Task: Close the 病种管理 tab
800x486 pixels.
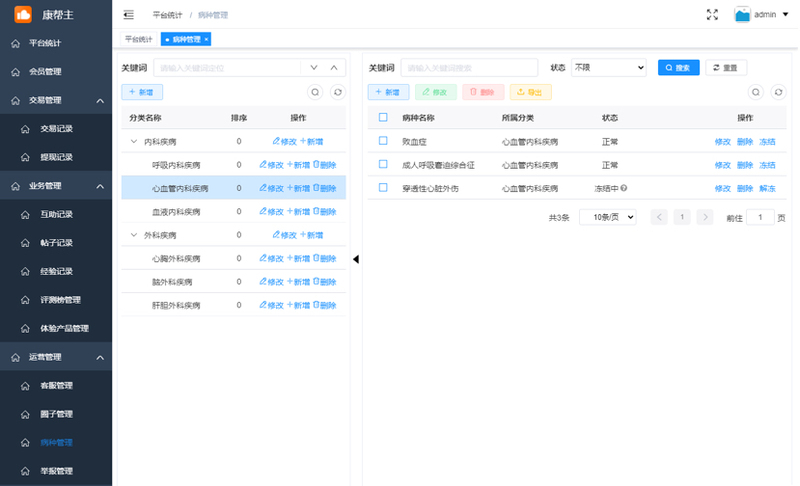Action: pos(206,39)
